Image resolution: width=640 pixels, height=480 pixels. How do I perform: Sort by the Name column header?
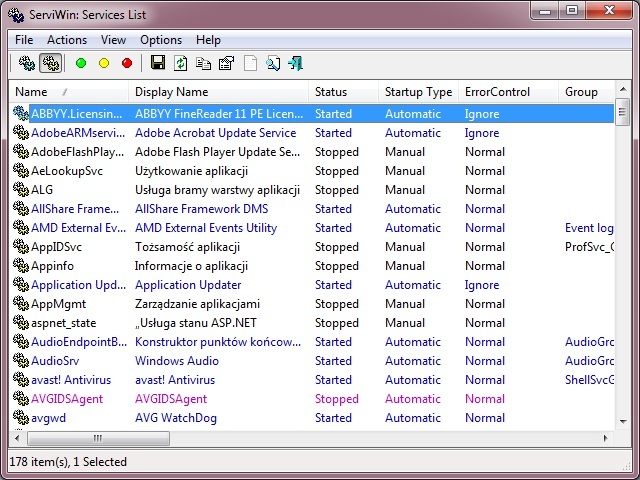69,92
